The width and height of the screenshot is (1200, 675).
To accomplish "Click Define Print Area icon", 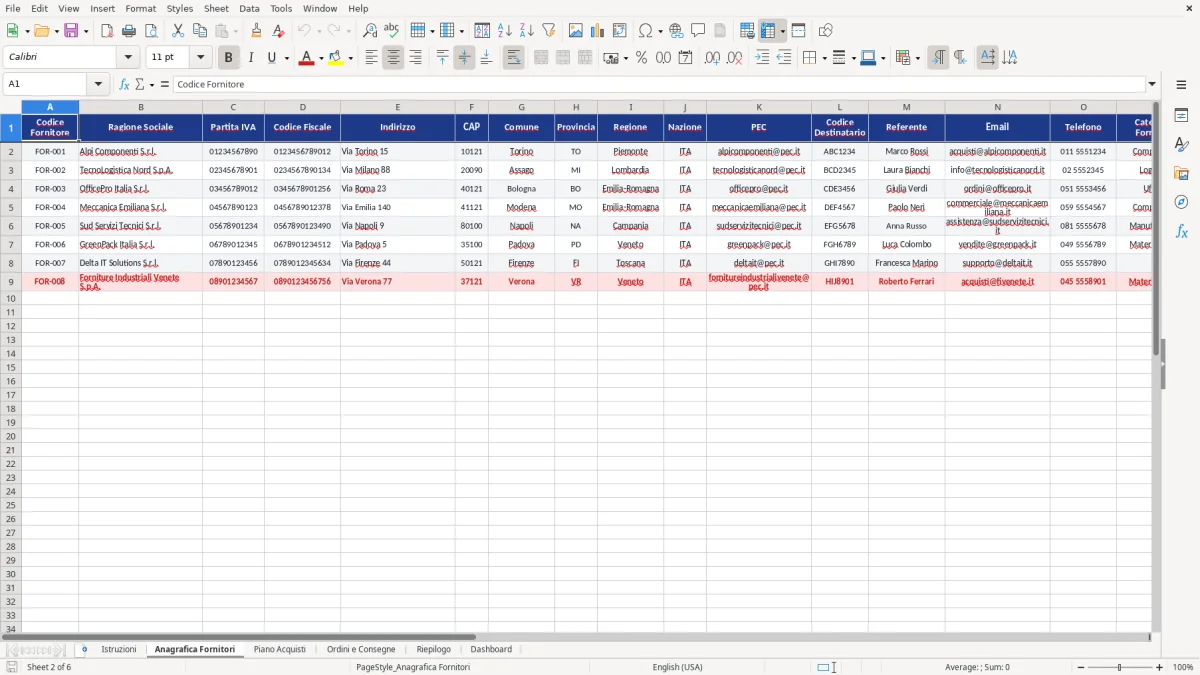I will click(747, 31).
